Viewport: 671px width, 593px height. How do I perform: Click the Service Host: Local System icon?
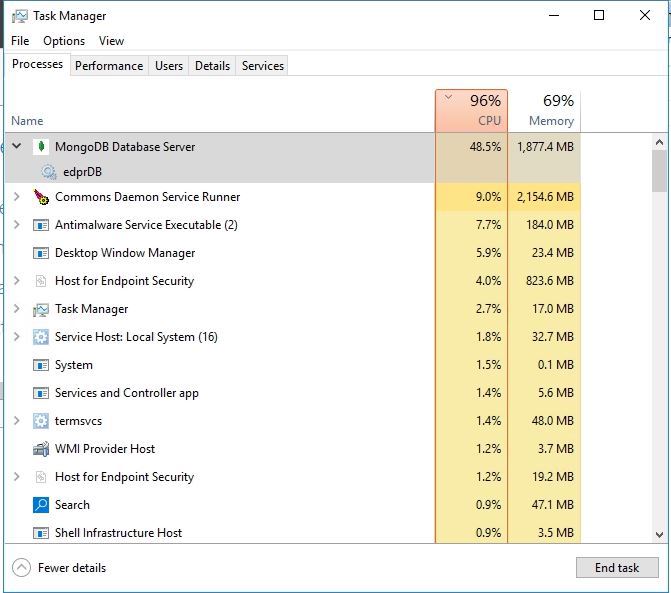[x=41, y=337]
